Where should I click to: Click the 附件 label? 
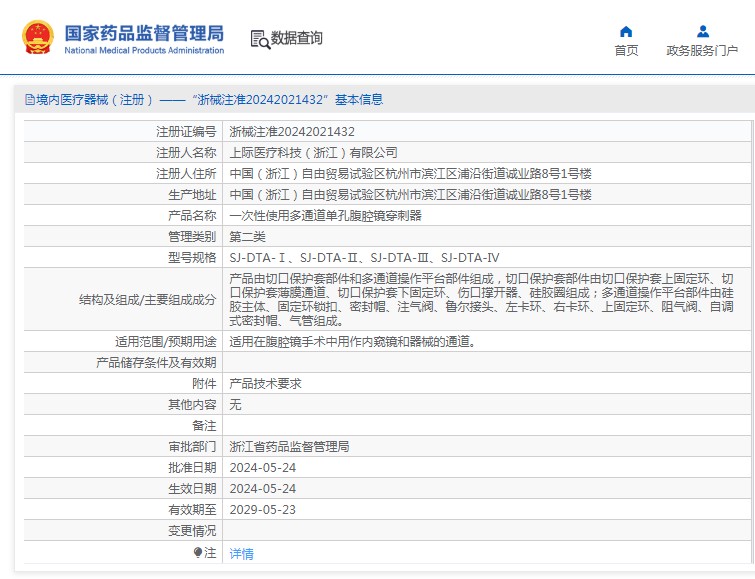pos(204,383)
